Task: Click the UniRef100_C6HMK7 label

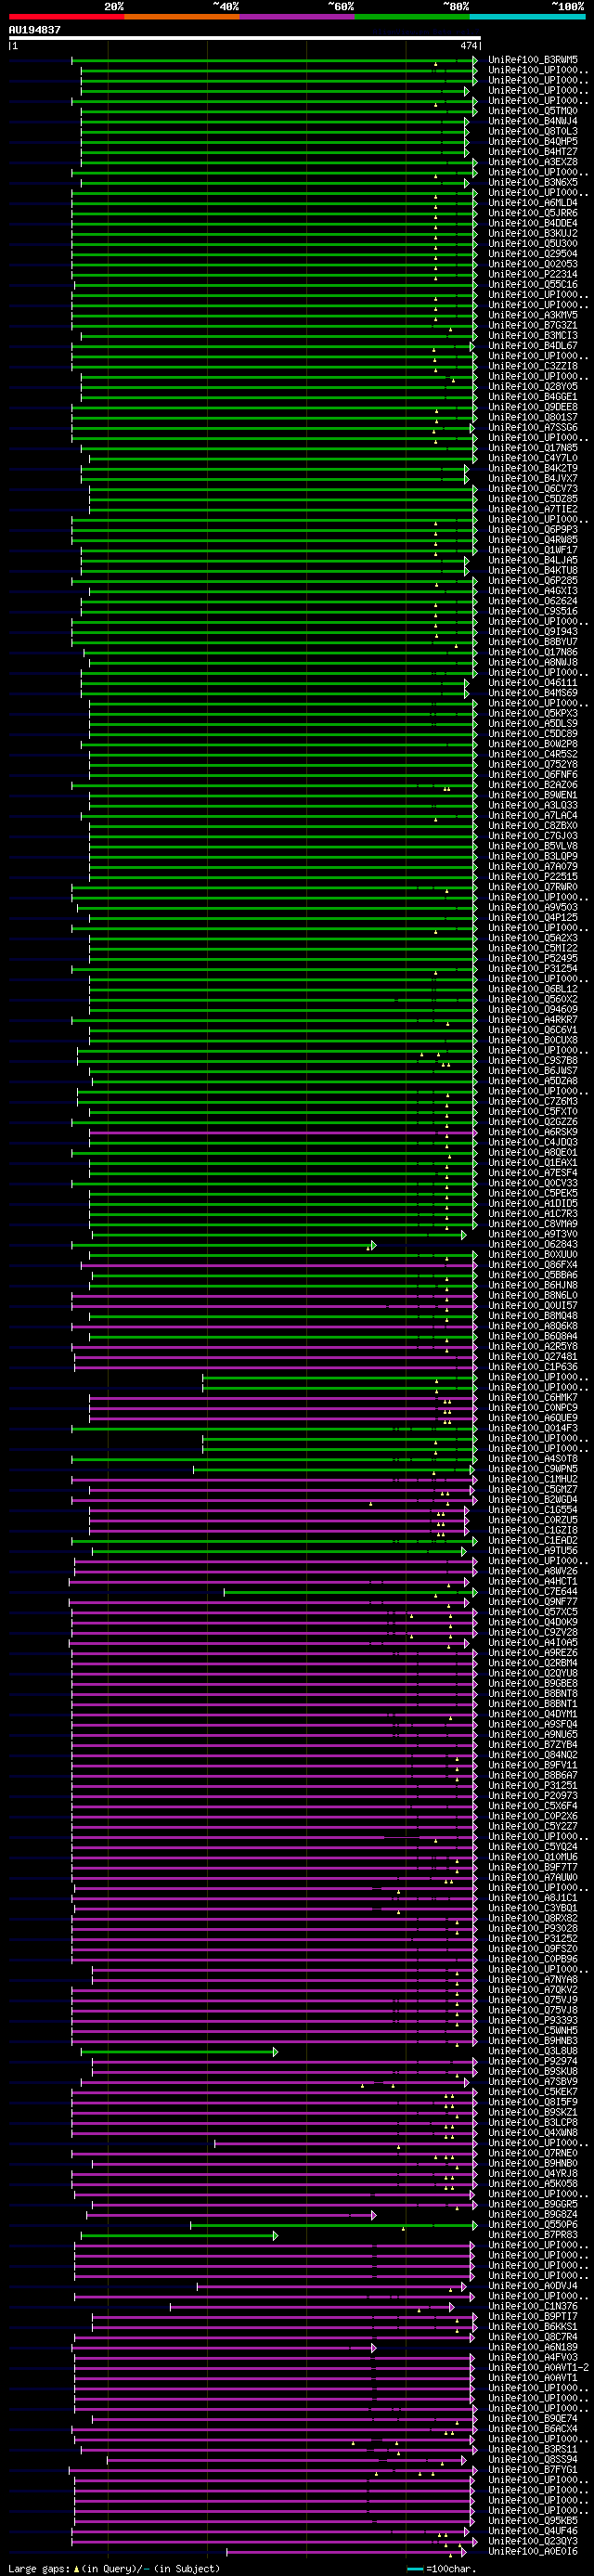Action: click(533, 1397)
